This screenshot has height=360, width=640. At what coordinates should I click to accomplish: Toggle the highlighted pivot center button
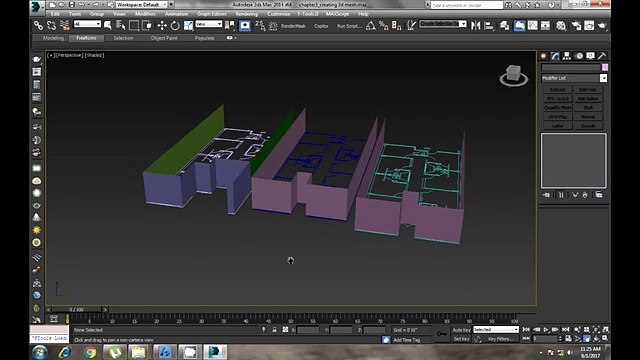pyautogui.click(x=245, y=26)
